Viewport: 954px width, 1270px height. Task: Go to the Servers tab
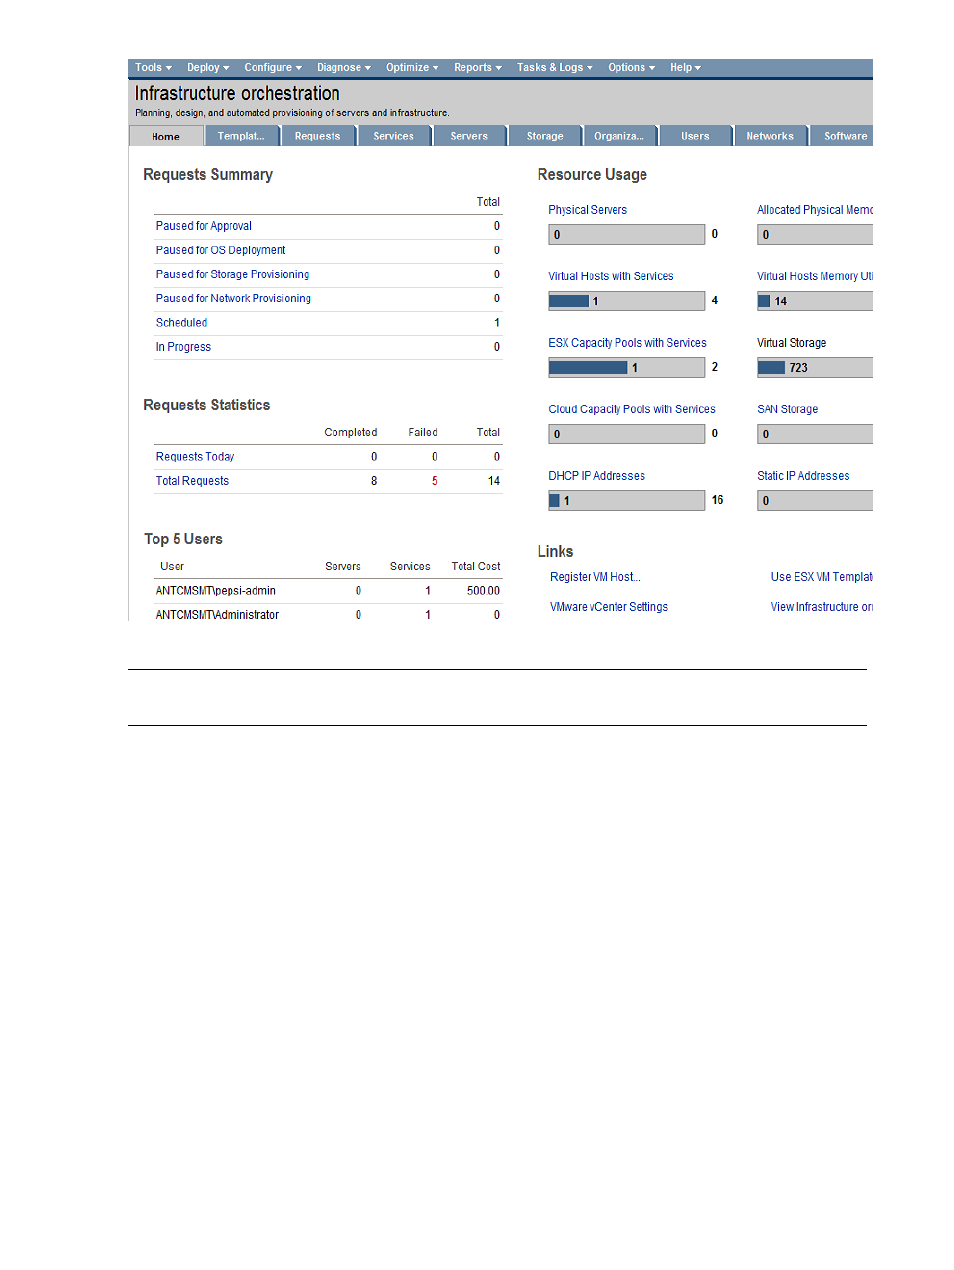(470, 136)
